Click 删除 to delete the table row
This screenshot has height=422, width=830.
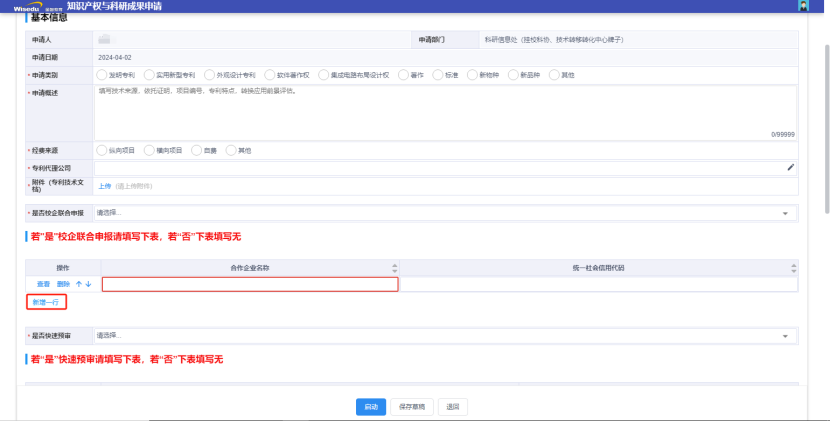coord(63,284)
